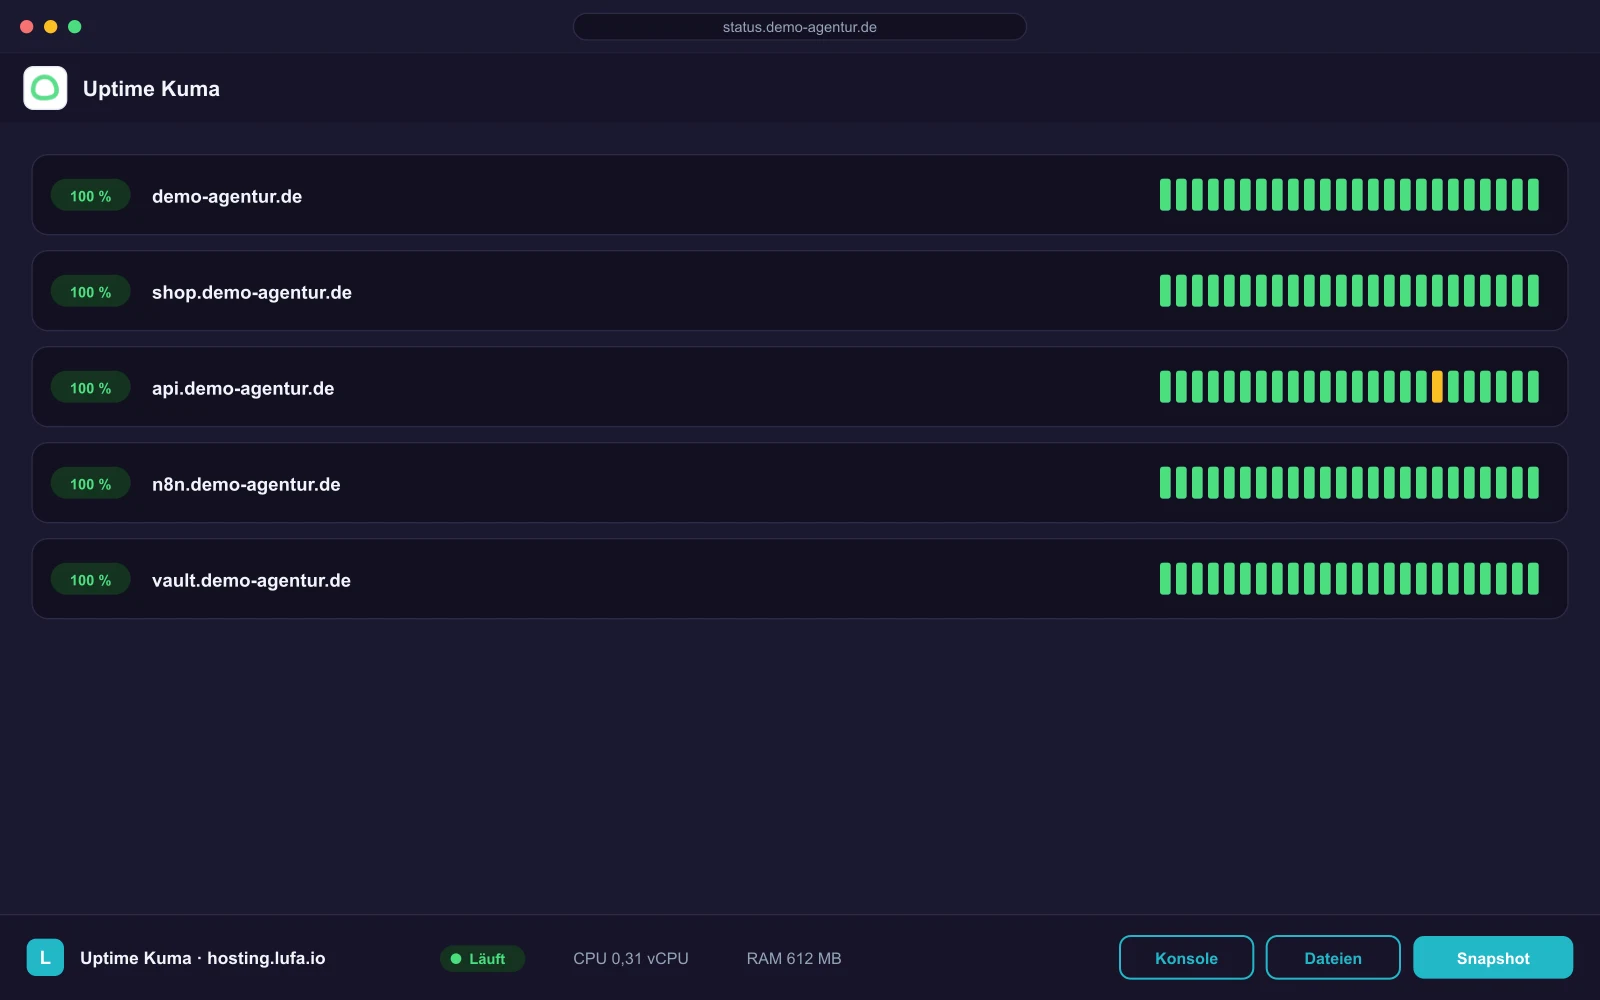The image size is (1600, 1000).
Task: Click the 100 % badge for shop.demo-agentur.de
Action: point(91,292)
